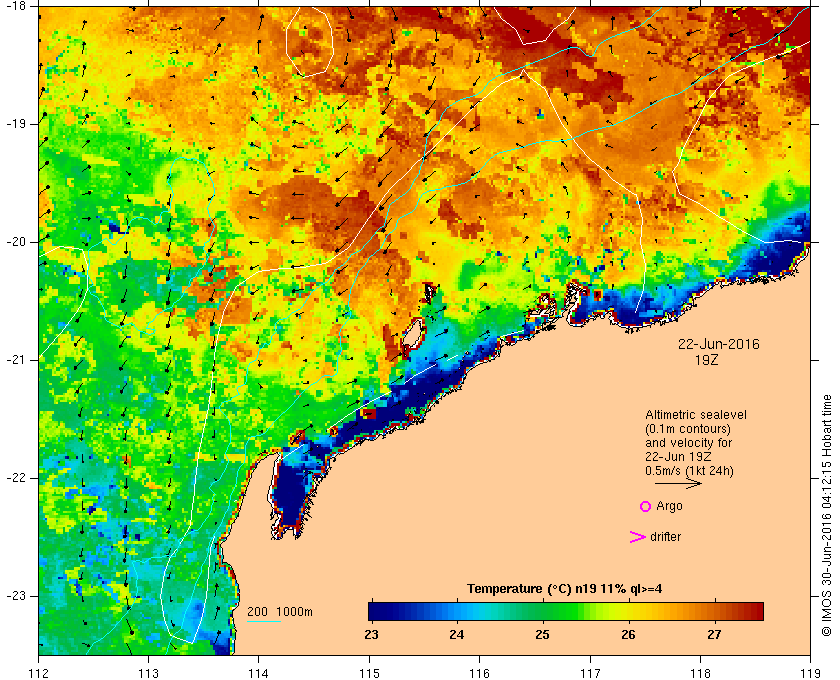
Task: Click the temperature color scale bar
Action: pyautogui.click(x=566, y=611)
